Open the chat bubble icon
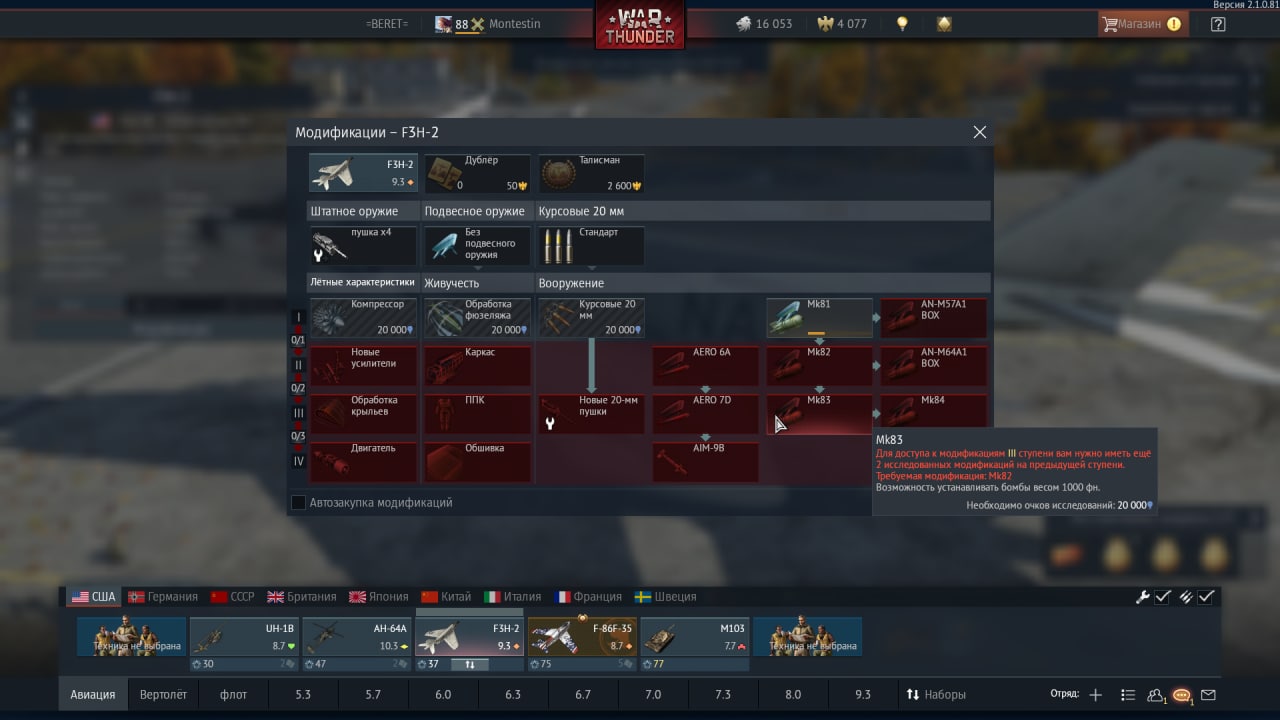This screenshot has width=1280, height=720. 1182,695
